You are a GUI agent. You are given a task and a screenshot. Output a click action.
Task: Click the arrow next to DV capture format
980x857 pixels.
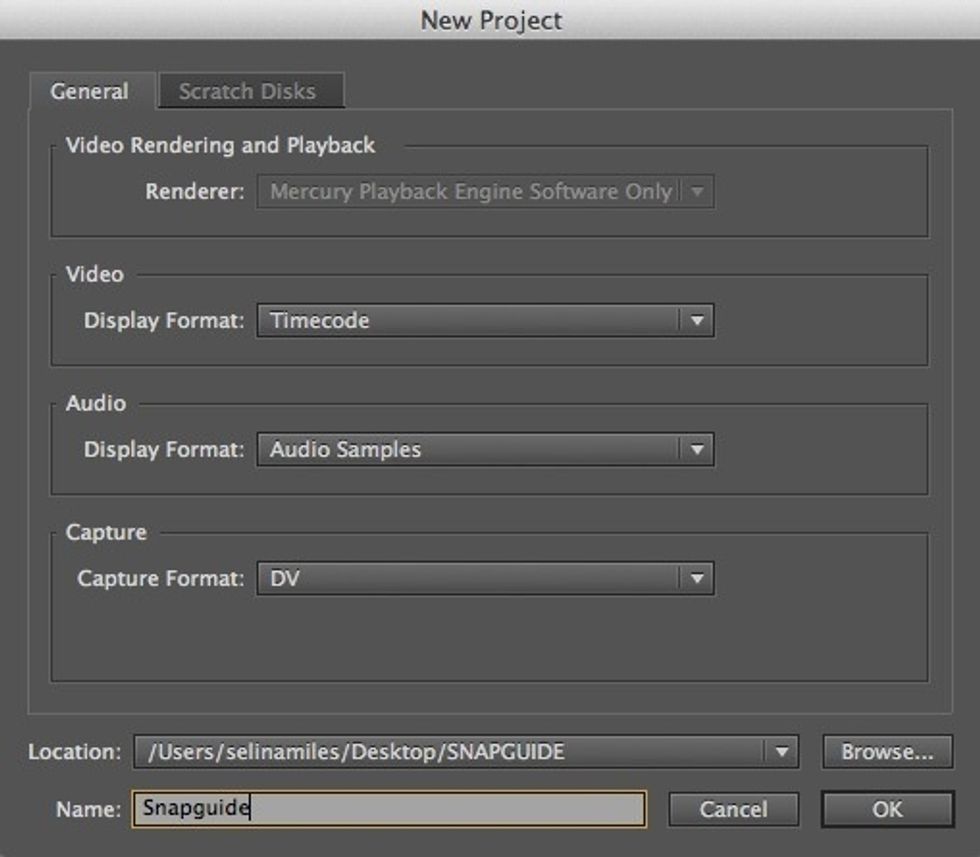click(x=697, y=579)
